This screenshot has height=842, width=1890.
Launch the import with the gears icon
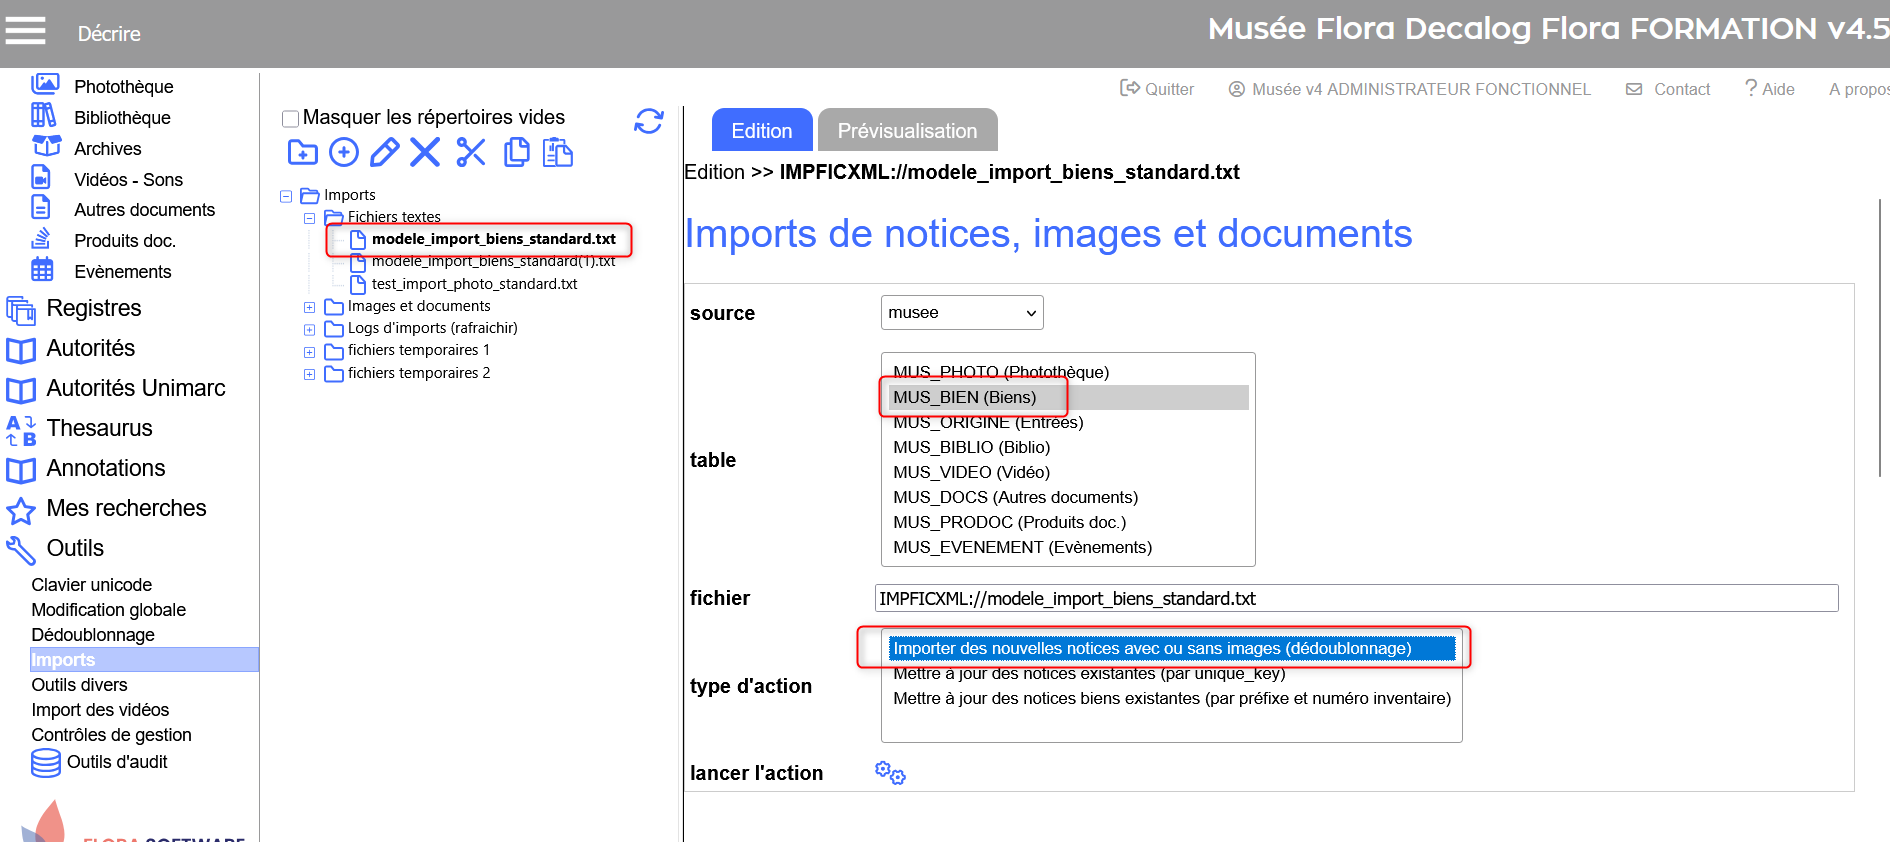[890, 773]
